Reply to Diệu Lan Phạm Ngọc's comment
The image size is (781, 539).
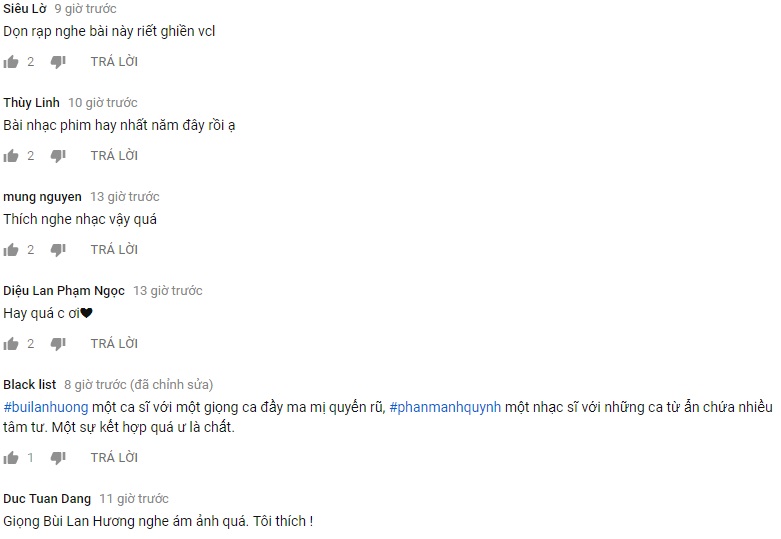click(x=114, y=343)
